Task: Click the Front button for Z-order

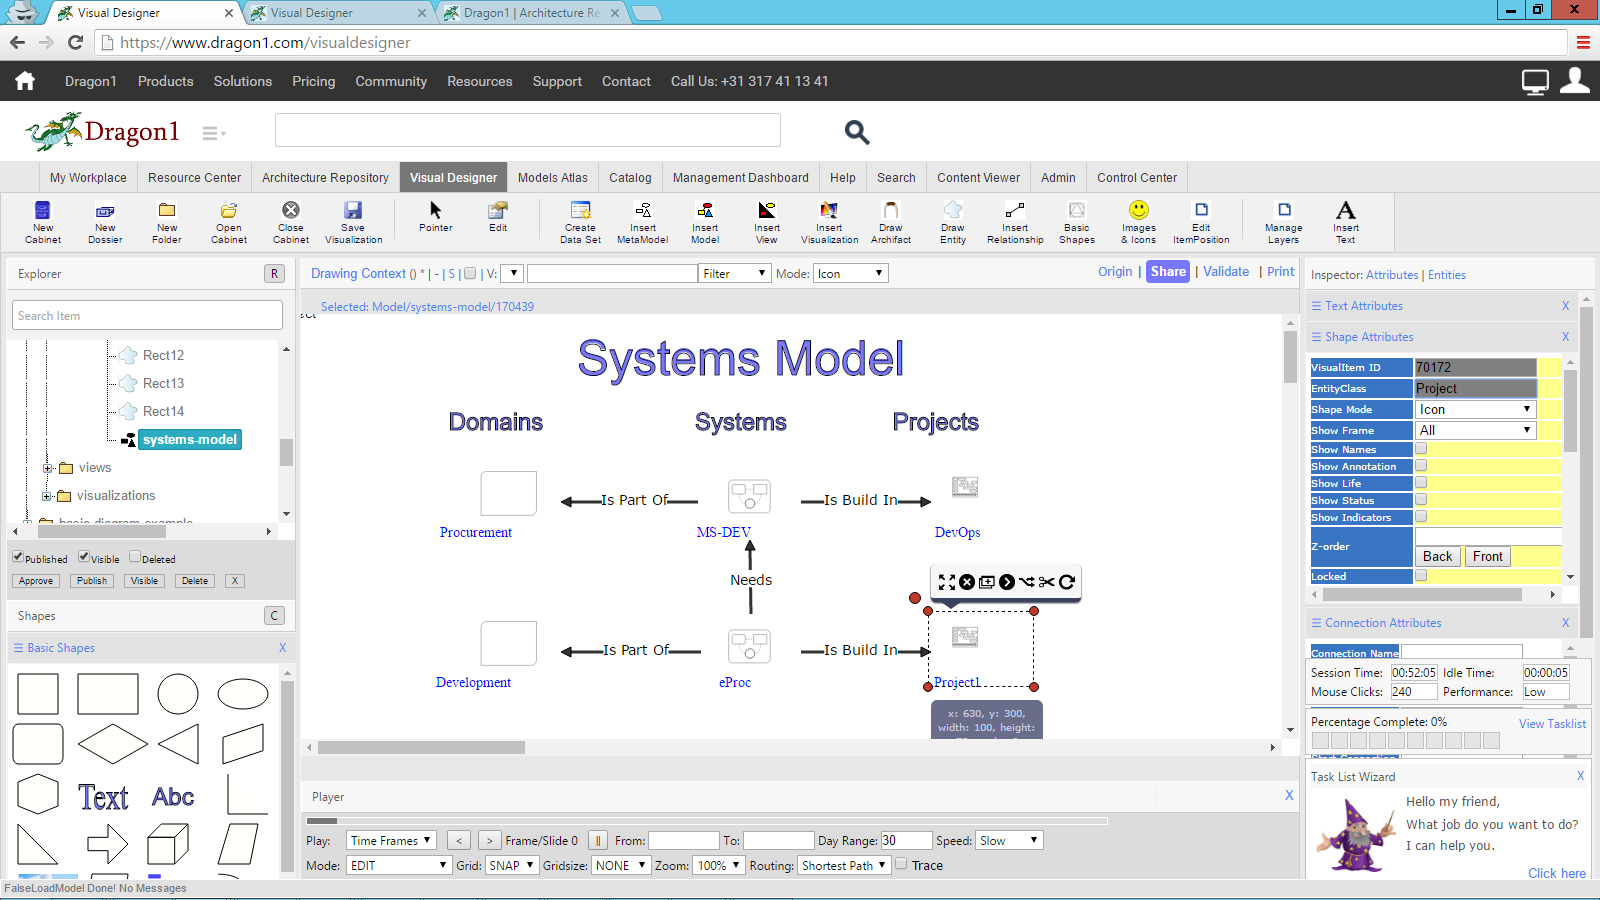Action: click(x=1487, y=556)
